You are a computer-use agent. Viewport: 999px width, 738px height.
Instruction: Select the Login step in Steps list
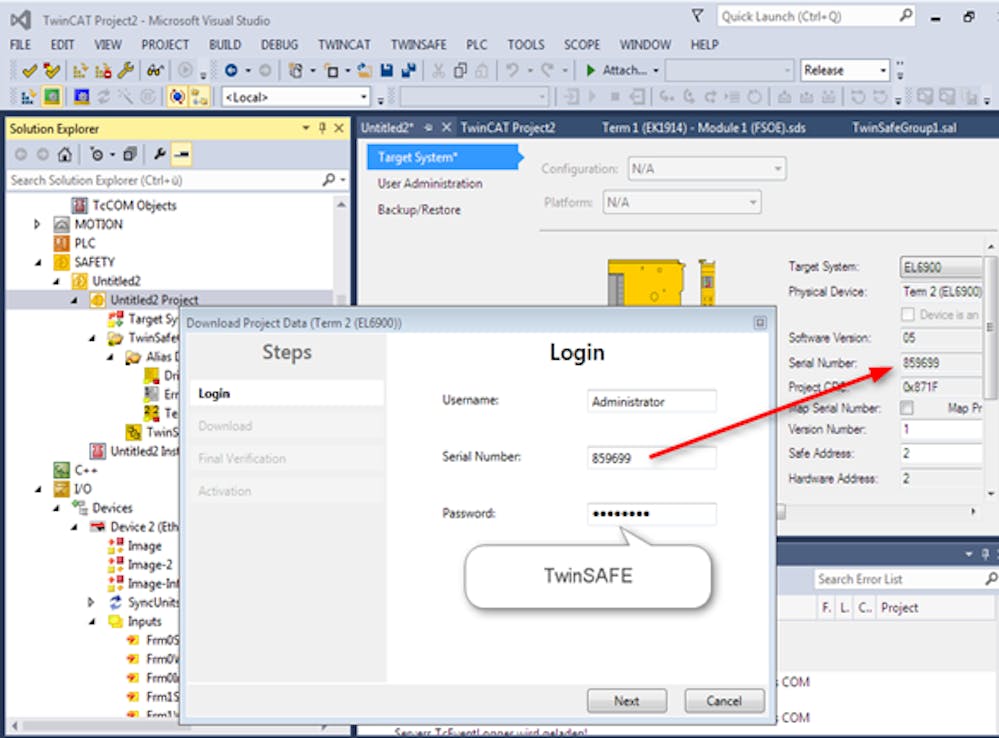[x=287, y=393]
